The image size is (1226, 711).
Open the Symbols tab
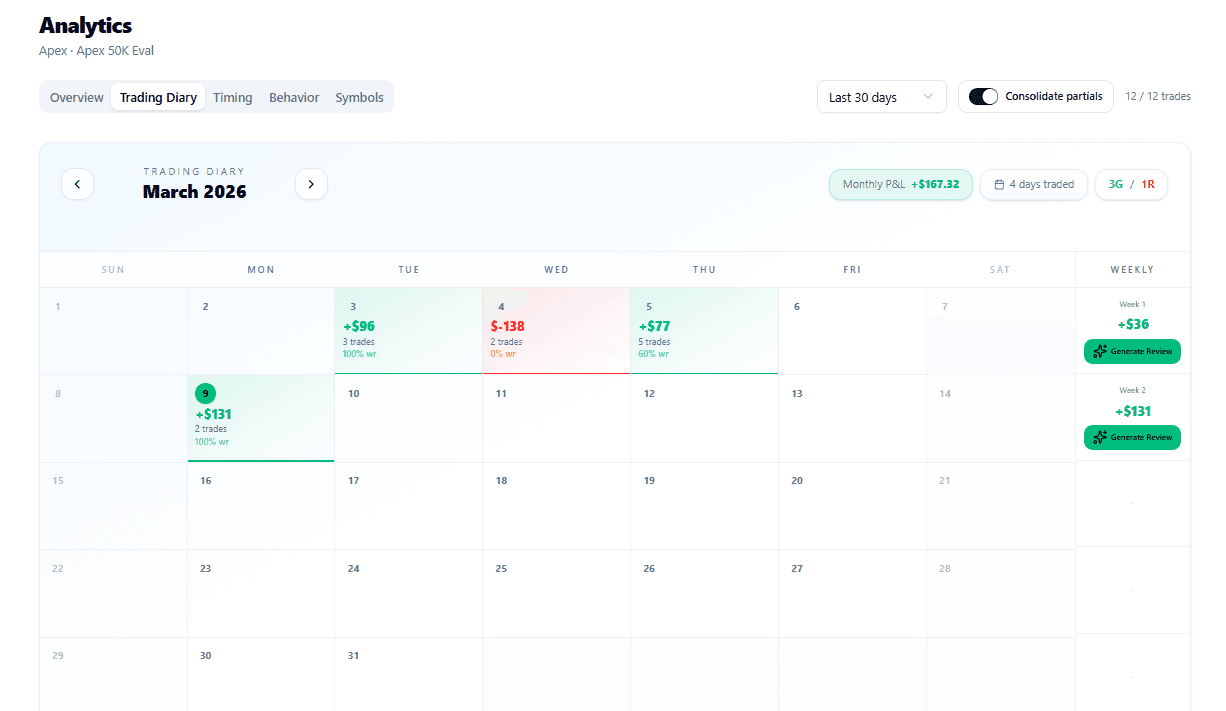pos(359,97)
